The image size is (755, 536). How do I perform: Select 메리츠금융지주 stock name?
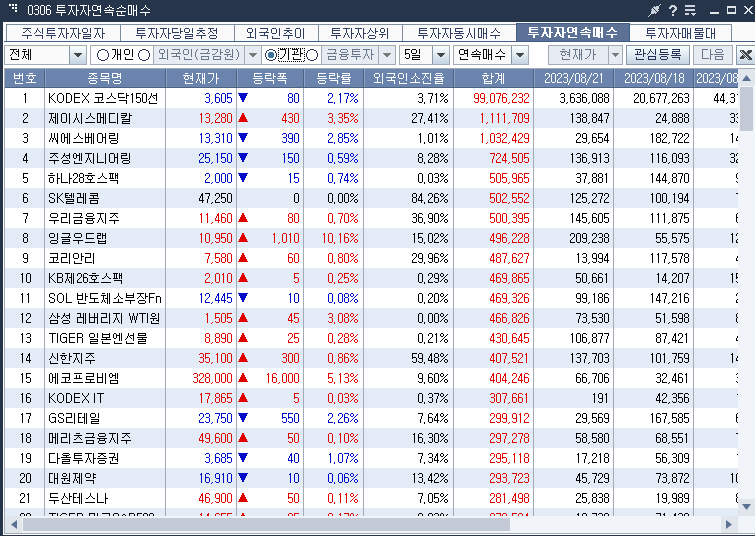[x=90, y=439]
